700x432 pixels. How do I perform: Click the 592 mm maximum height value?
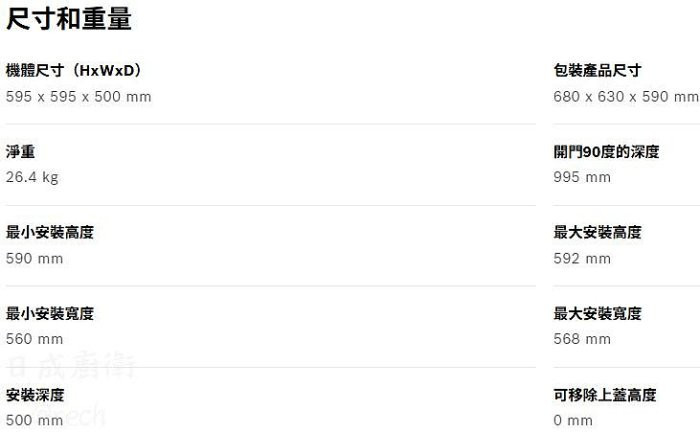[x=582, y=258]
